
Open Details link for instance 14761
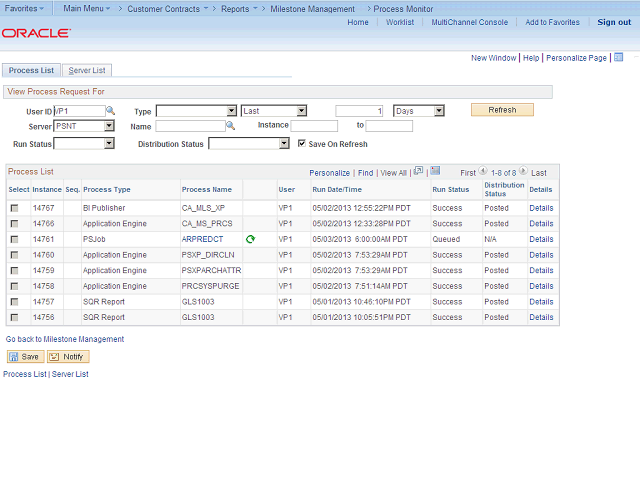tap(541, 239)
